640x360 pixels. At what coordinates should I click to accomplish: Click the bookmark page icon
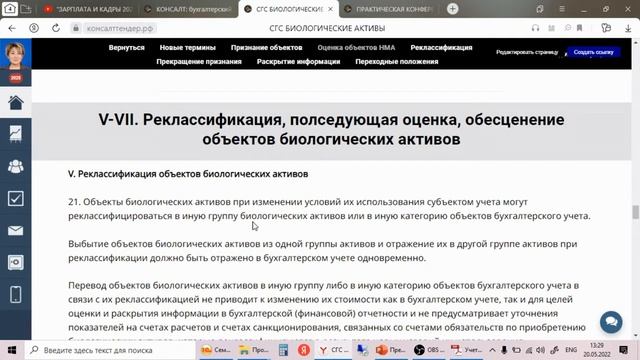(x=579, y=28)
